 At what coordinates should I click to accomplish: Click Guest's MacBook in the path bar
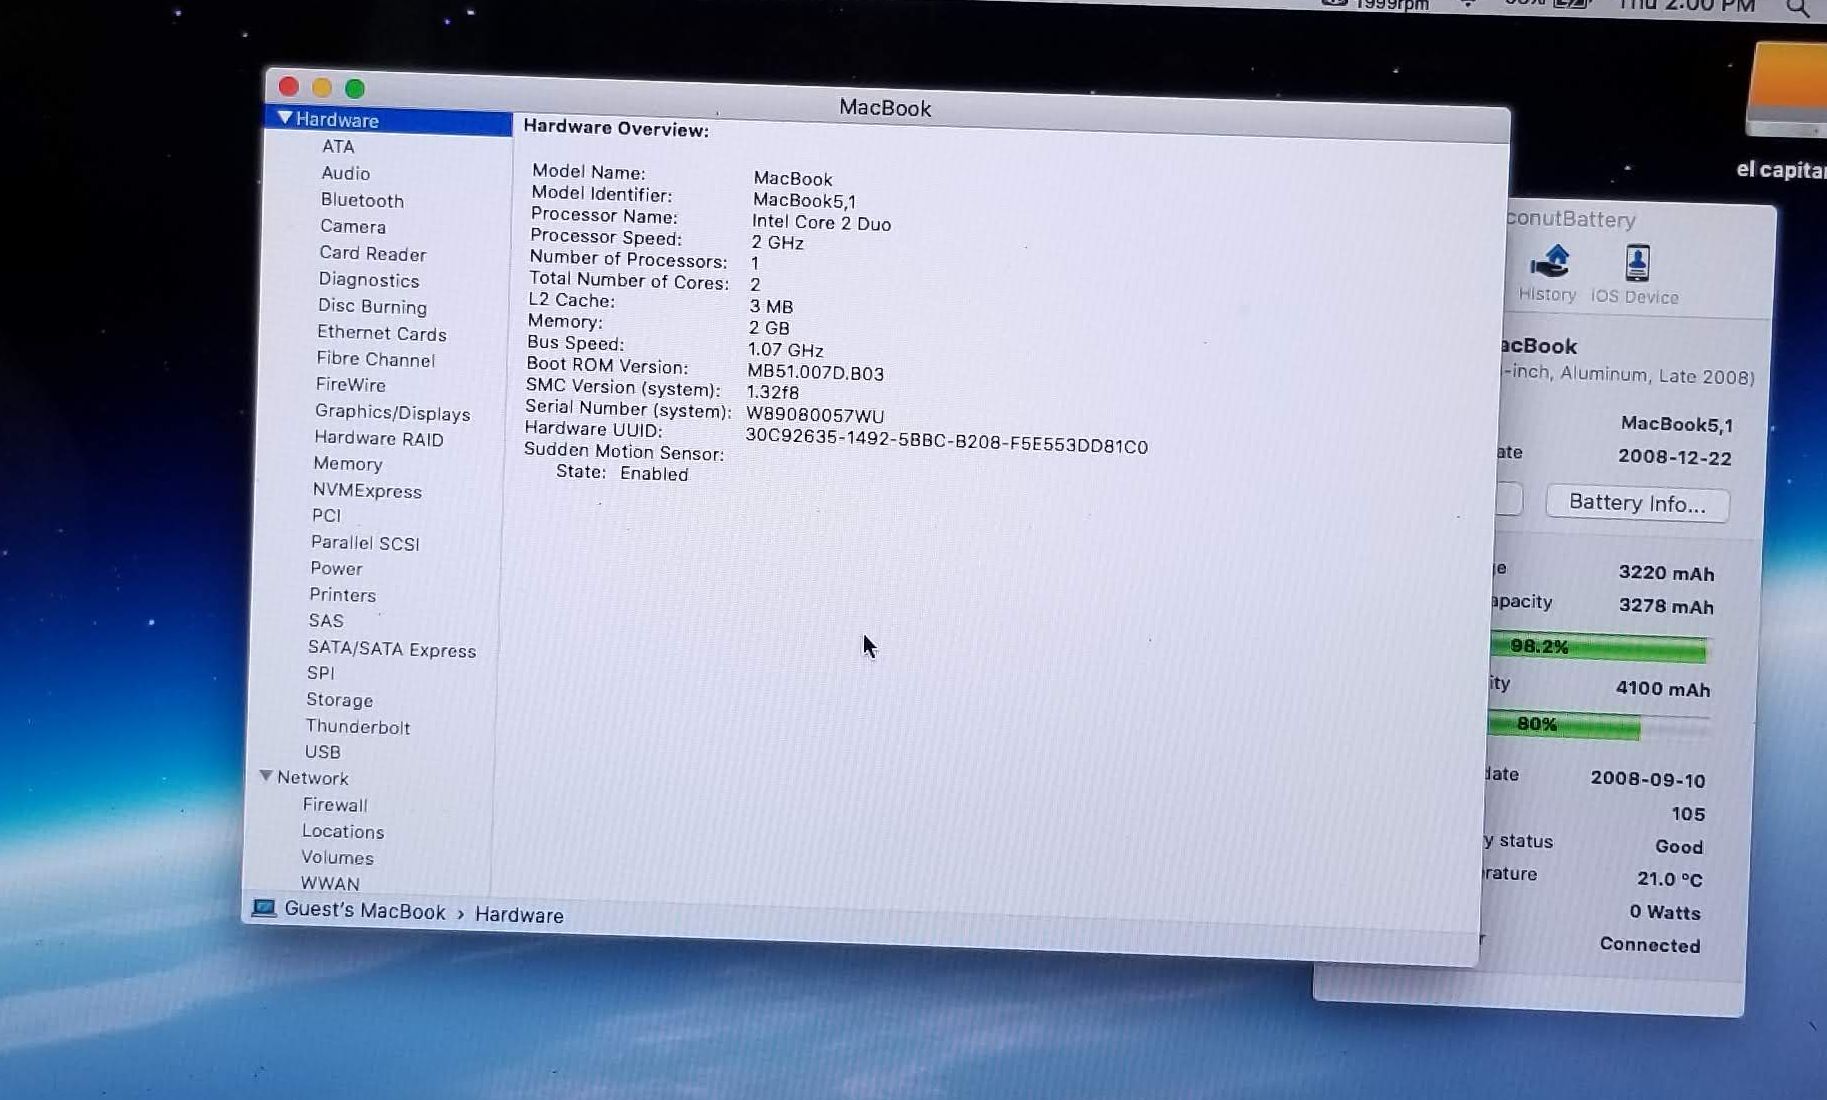click(364, 911)
